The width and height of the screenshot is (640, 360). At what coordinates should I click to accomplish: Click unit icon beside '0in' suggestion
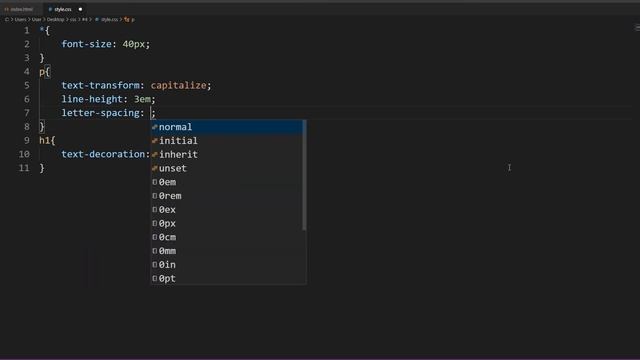[155, 265]
